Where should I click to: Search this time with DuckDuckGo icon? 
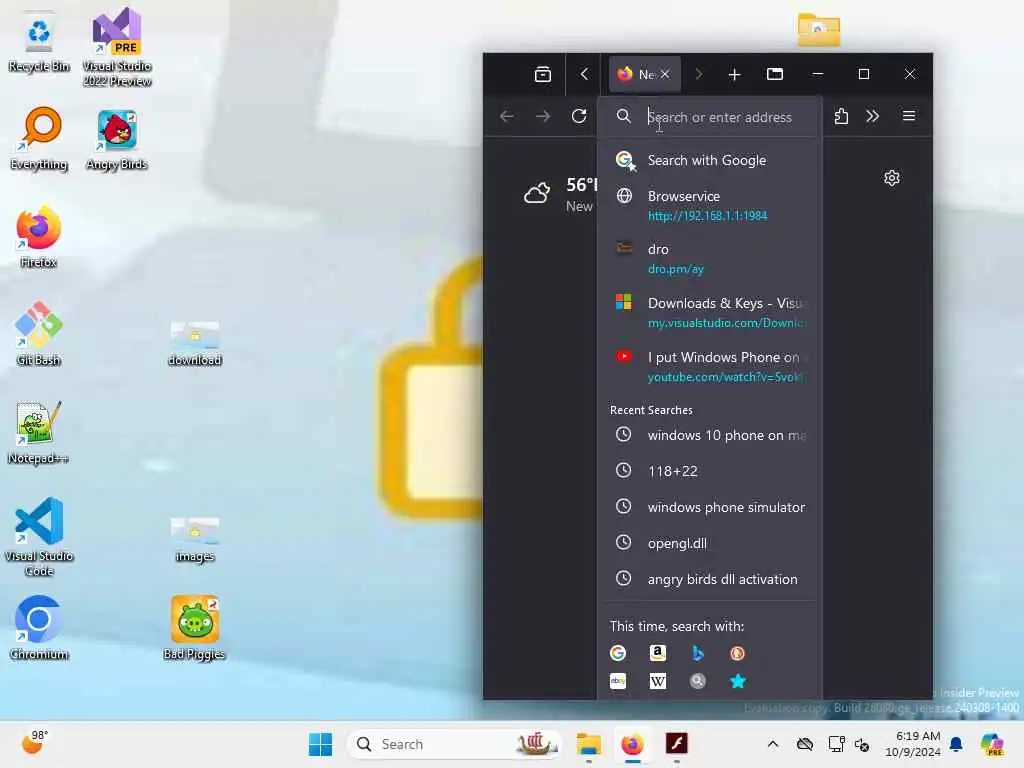(x=737, y=653)
